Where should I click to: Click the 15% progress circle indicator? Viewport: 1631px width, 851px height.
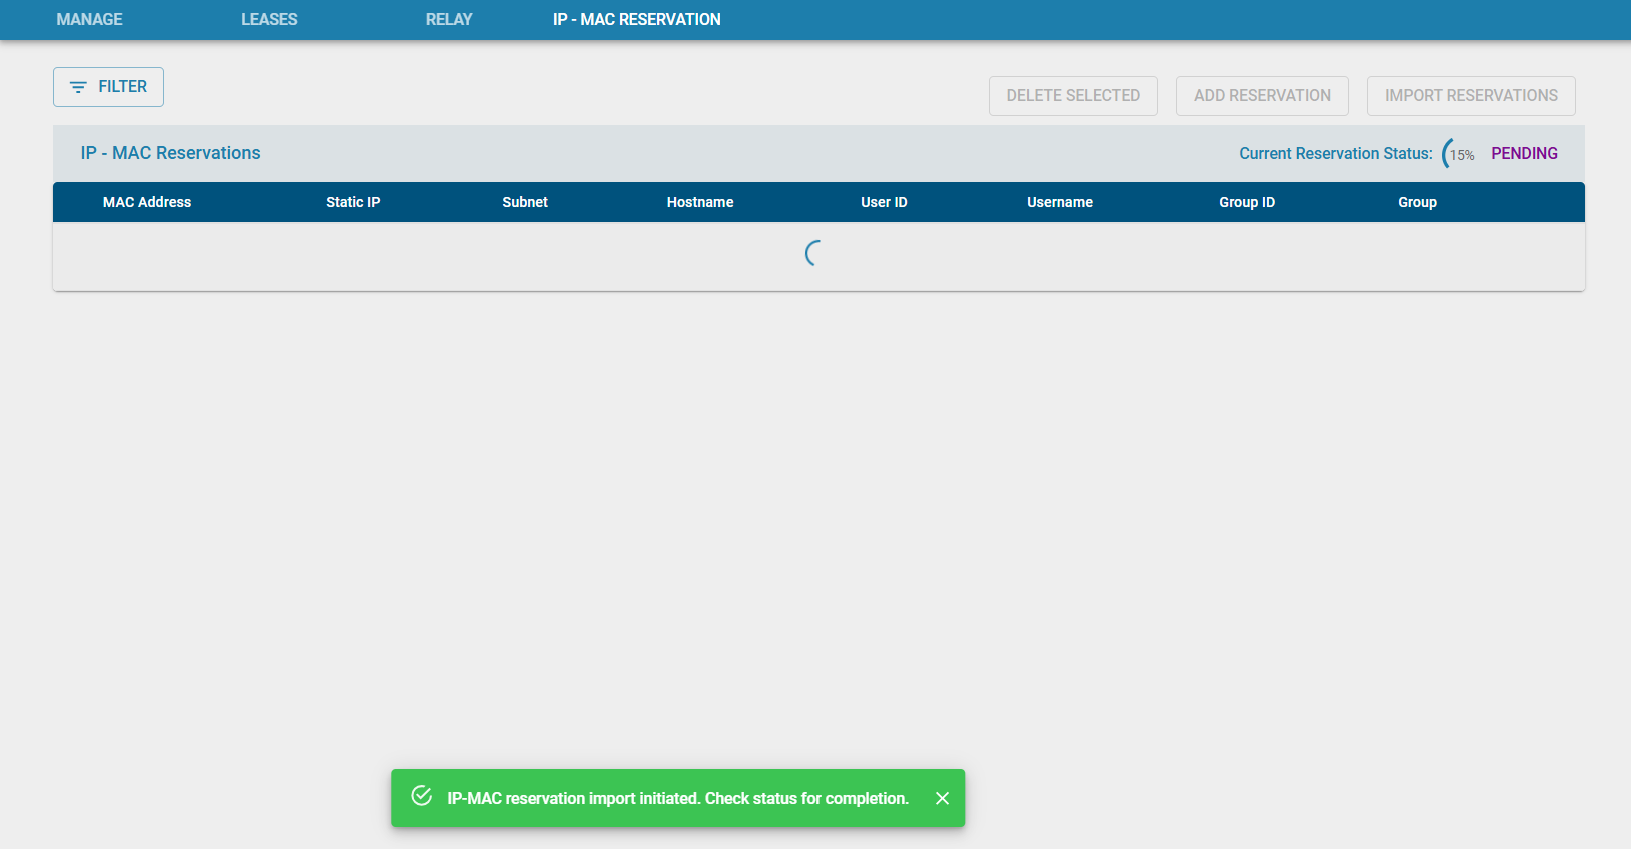1459,154
